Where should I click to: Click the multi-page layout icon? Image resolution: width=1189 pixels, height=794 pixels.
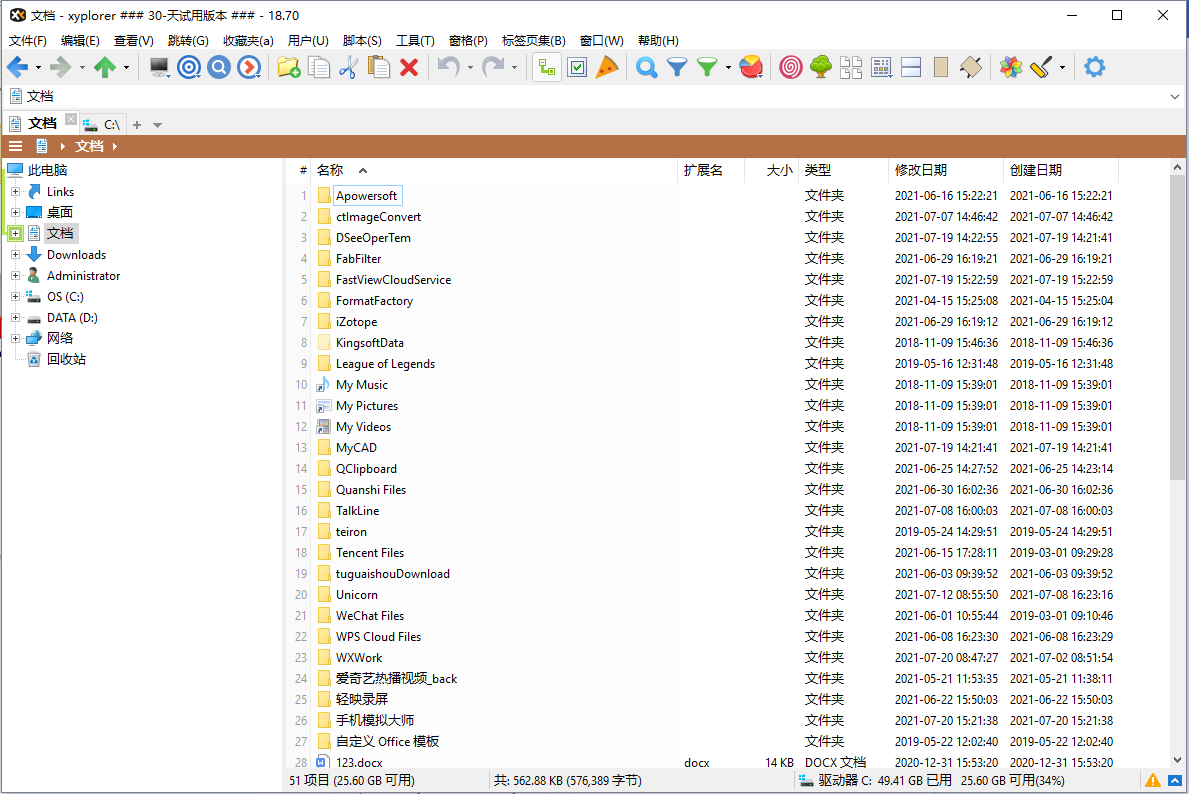pyautogui.click(x=851, y=67)
